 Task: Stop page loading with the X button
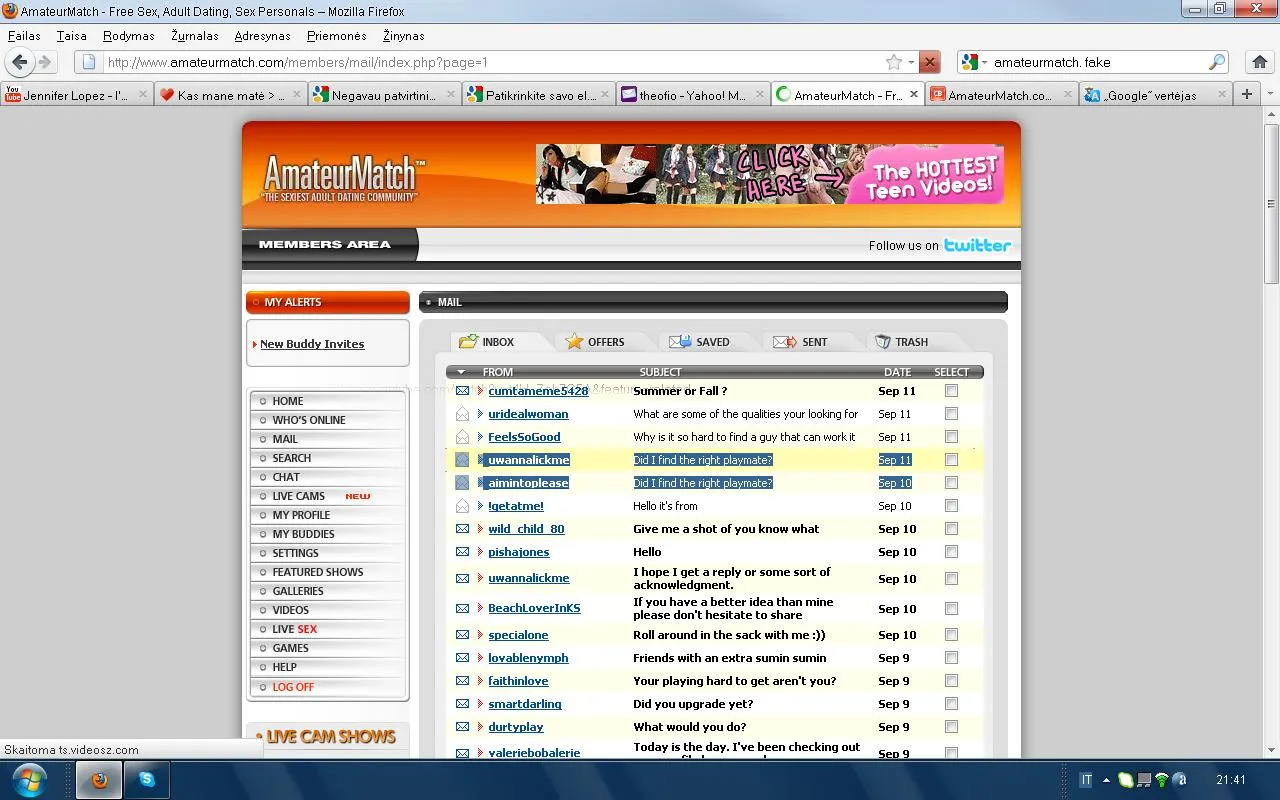coord(930,62)
